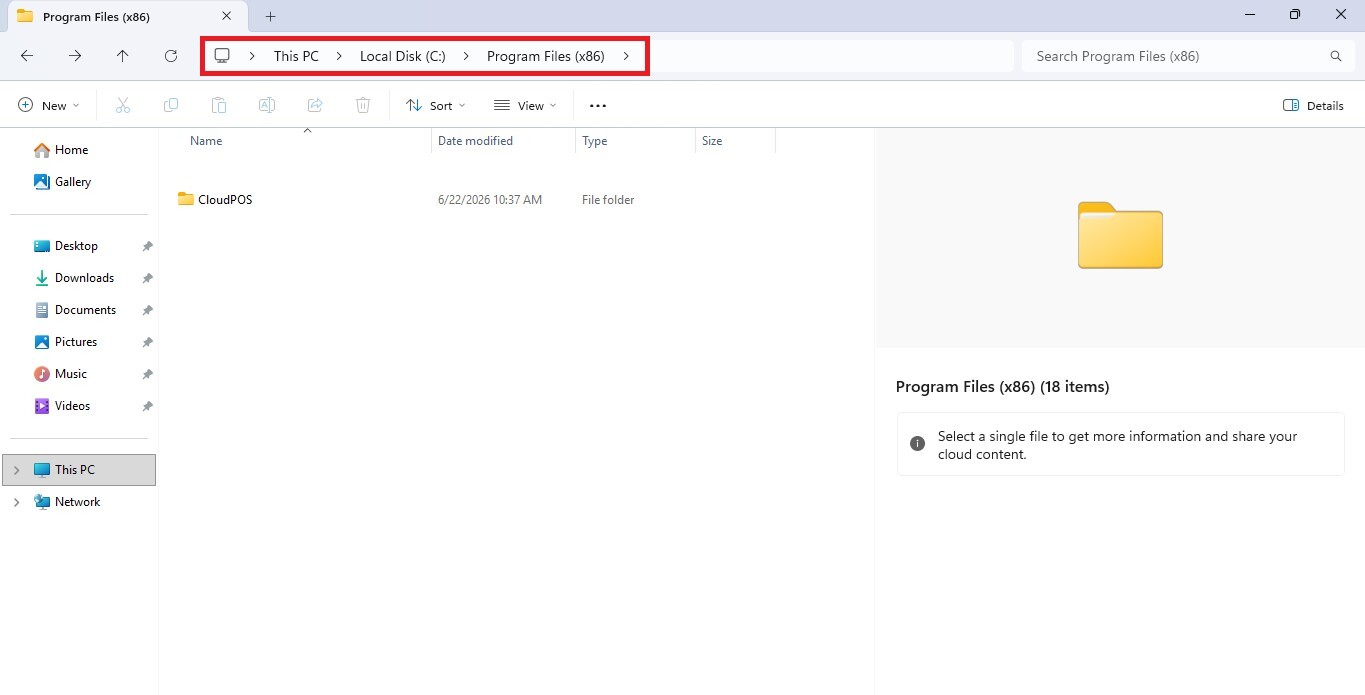Select the CloudPOS folder name
The height and width of the screenshot is (695, 1365).
coord(225,200)
